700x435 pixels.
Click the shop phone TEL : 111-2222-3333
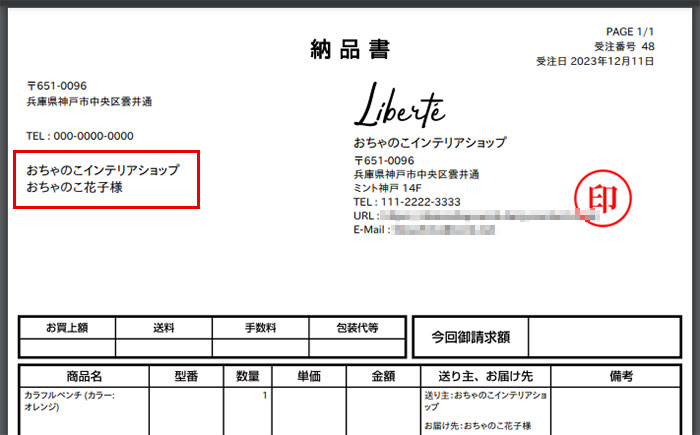(x=407, y=202)
